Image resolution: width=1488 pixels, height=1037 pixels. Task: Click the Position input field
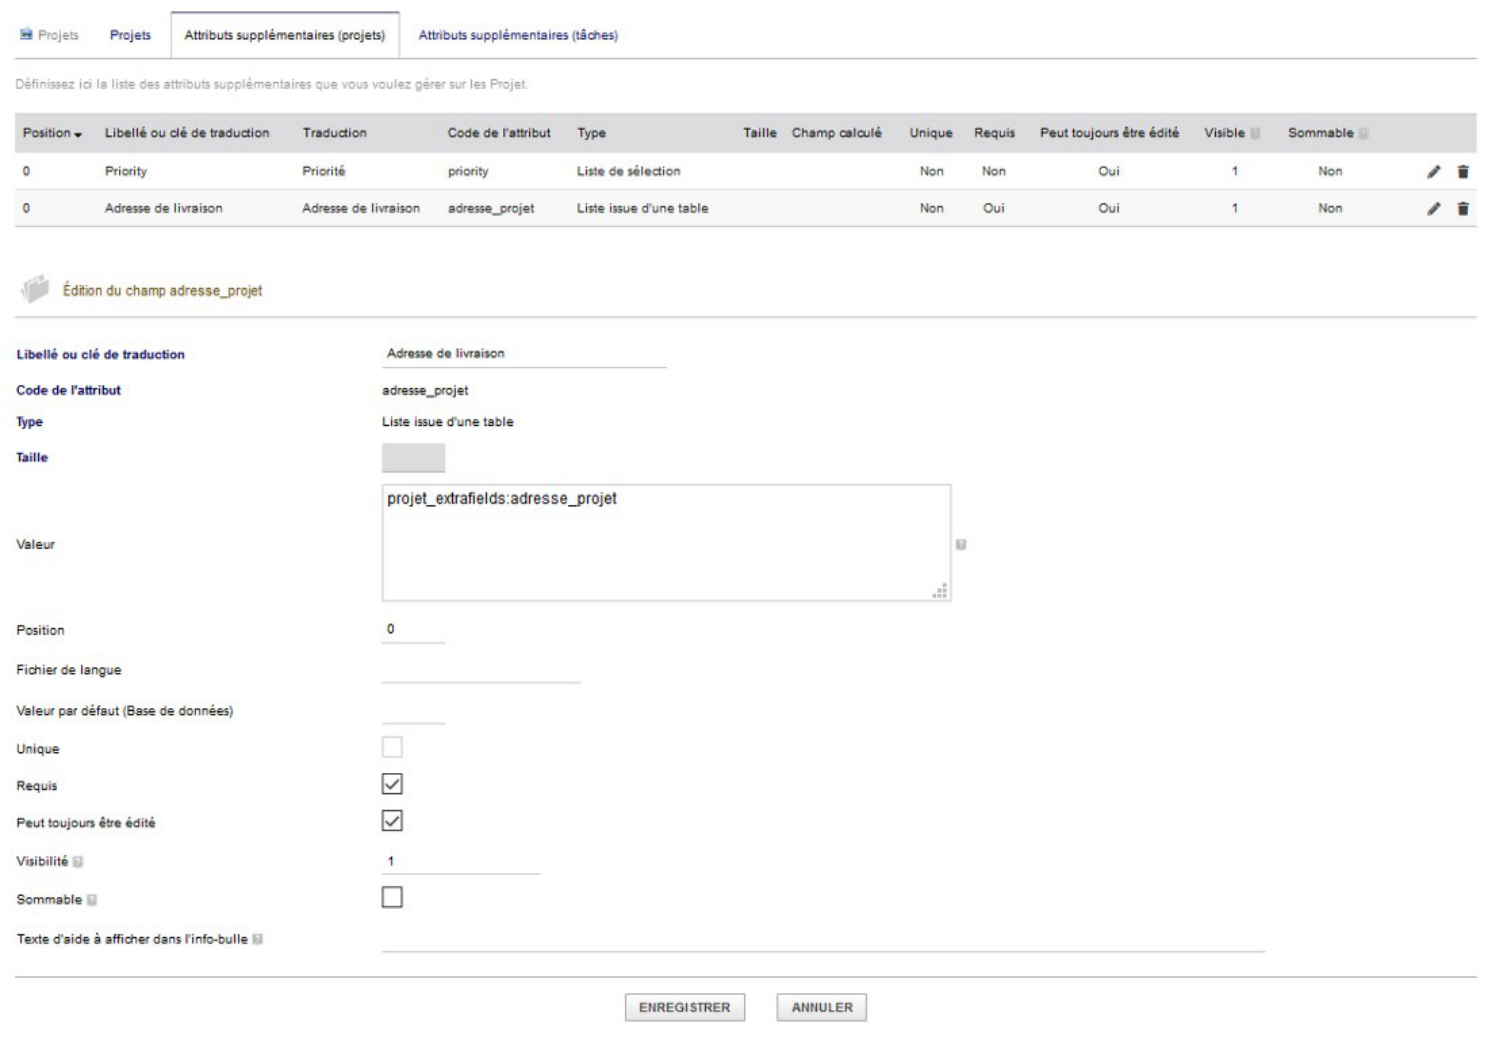coord(413,629)
